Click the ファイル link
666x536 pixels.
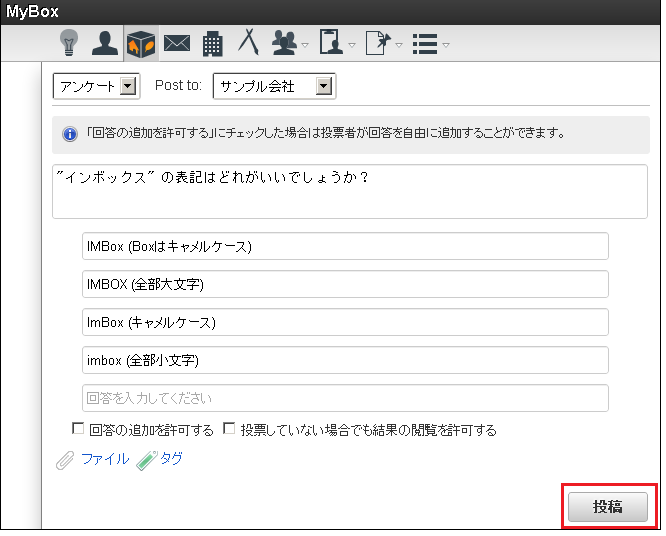click(105, 459)
